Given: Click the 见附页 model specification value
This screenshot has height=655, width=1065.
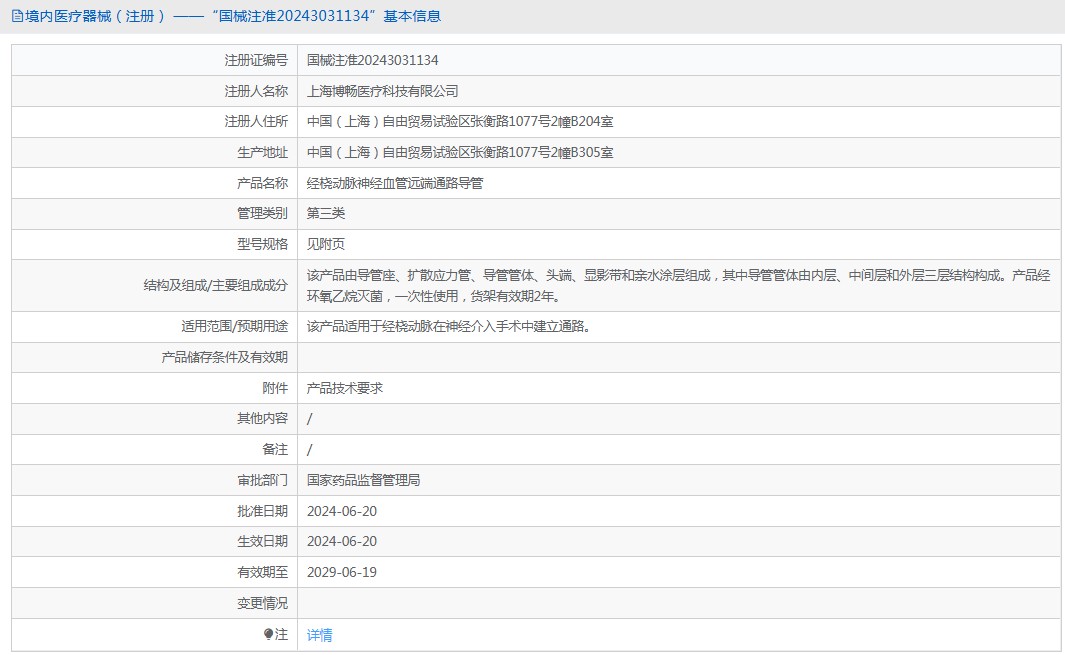Looking at the screenshot, I should pyautogui.click(x=326, y=244).
